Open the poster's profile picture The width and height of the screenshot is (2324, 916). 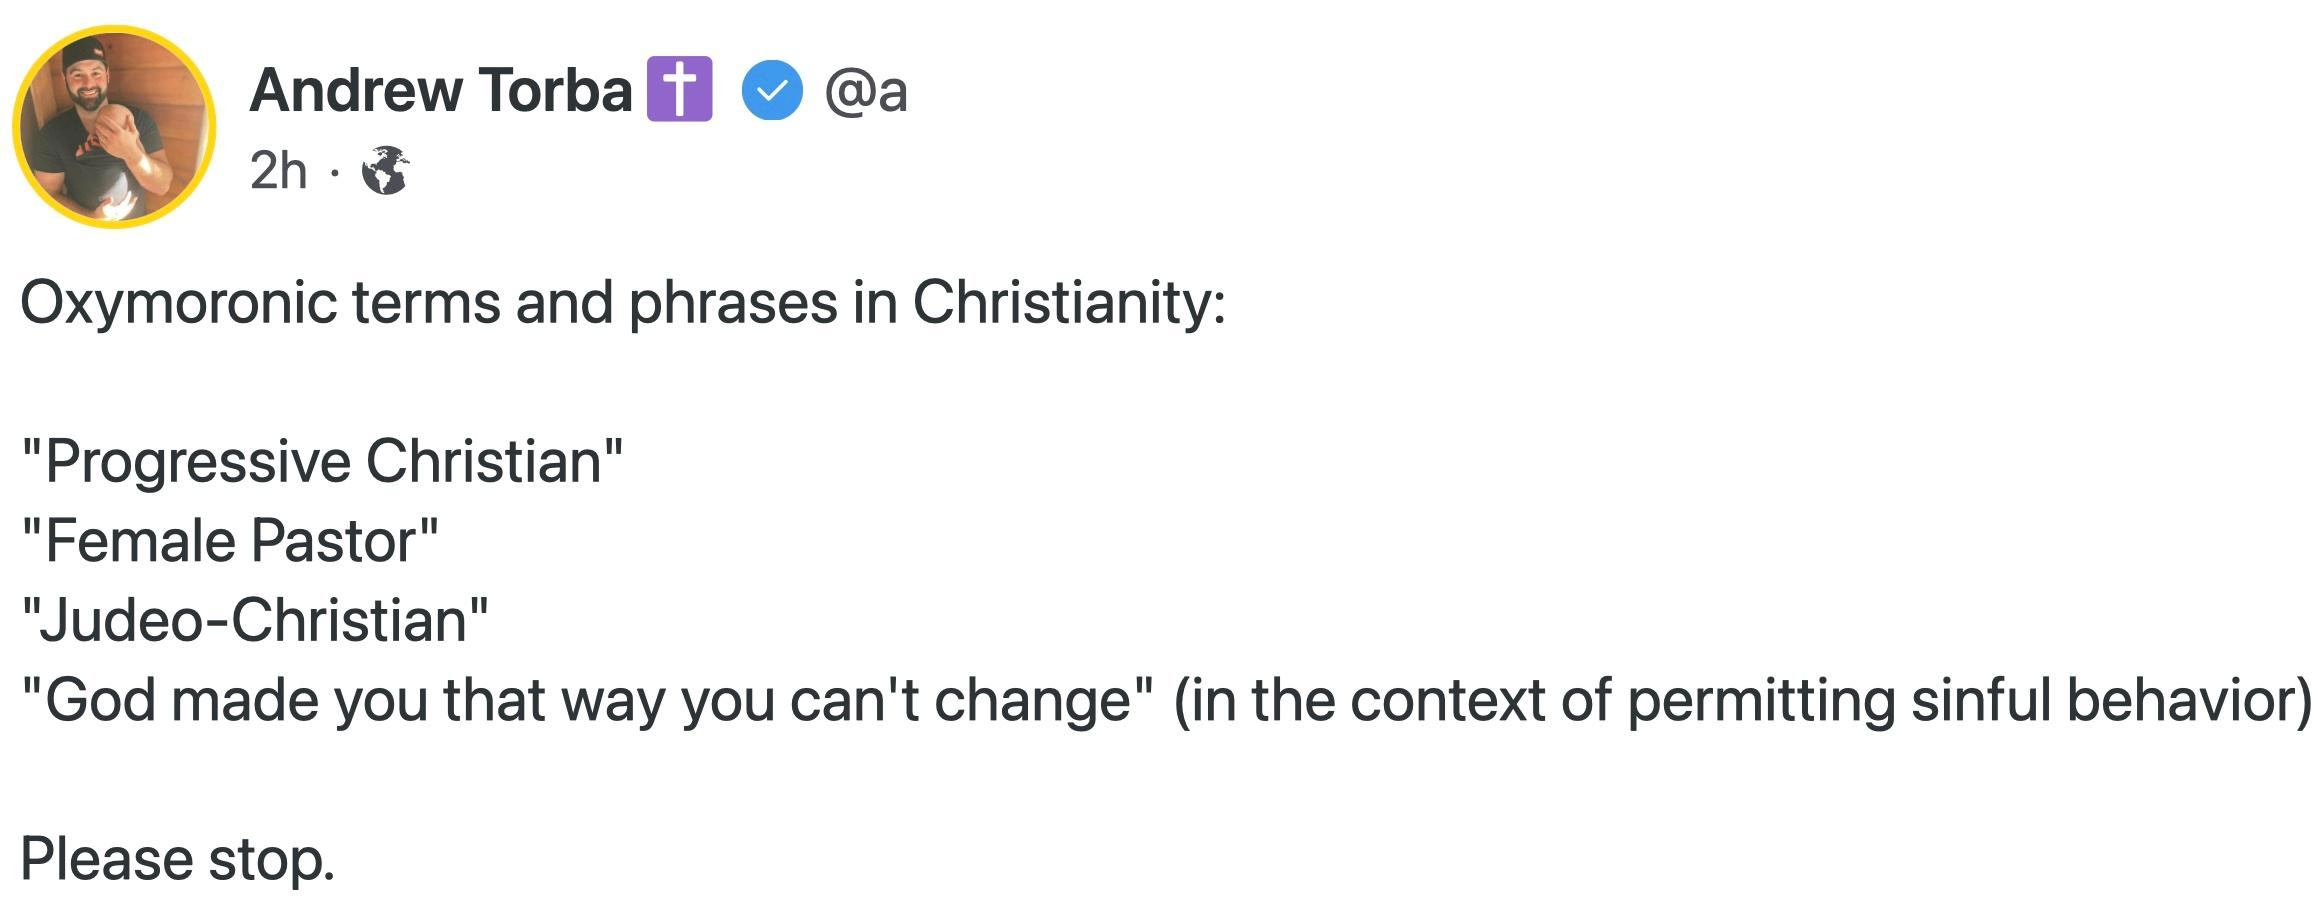pyautogui.click(x=114, y=127)
